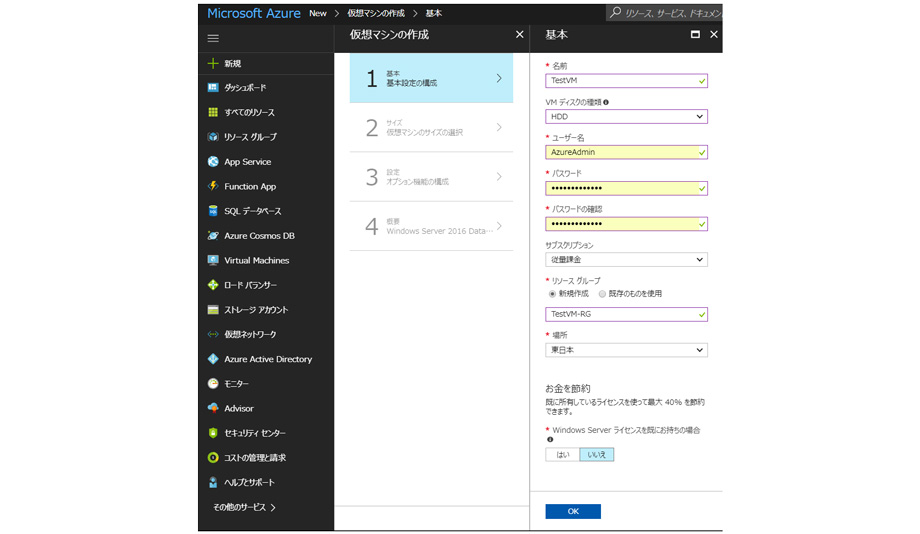Click the OK button
The height and width of the screenshot is (534, 920).
(x=573, y=511)
